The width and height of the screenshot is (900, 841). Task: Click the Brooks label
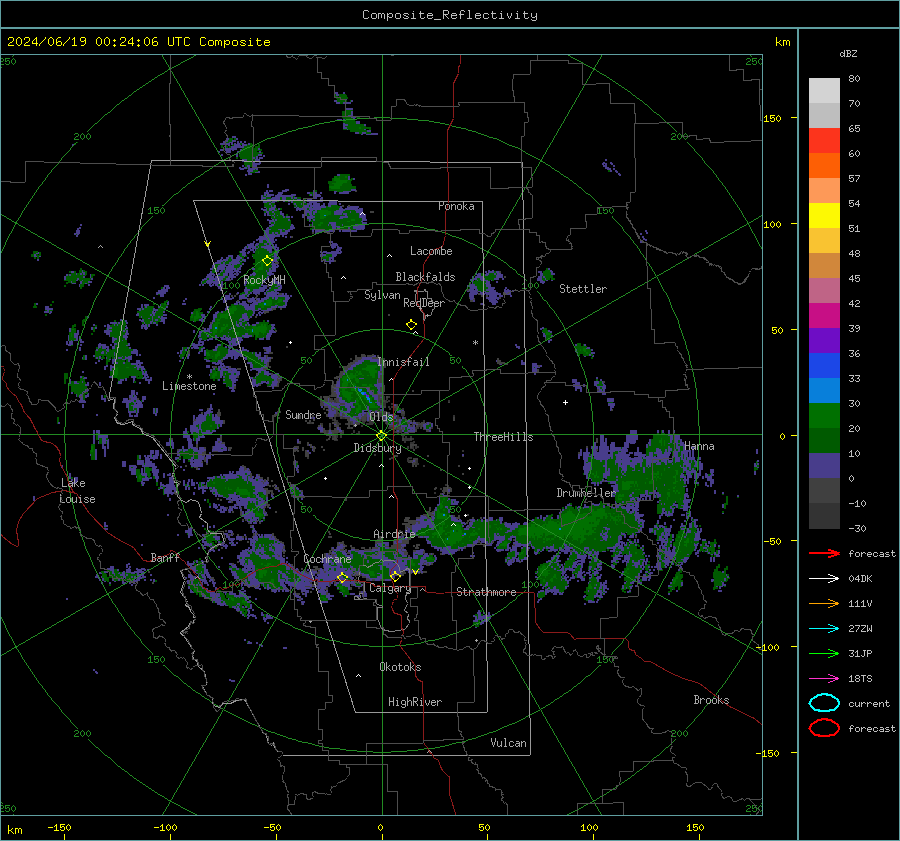coord(711,700)
